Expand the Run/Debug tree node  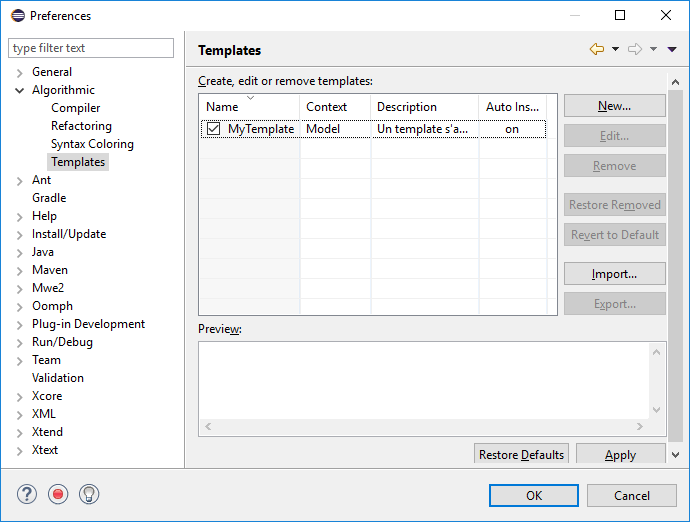[19, 343]
